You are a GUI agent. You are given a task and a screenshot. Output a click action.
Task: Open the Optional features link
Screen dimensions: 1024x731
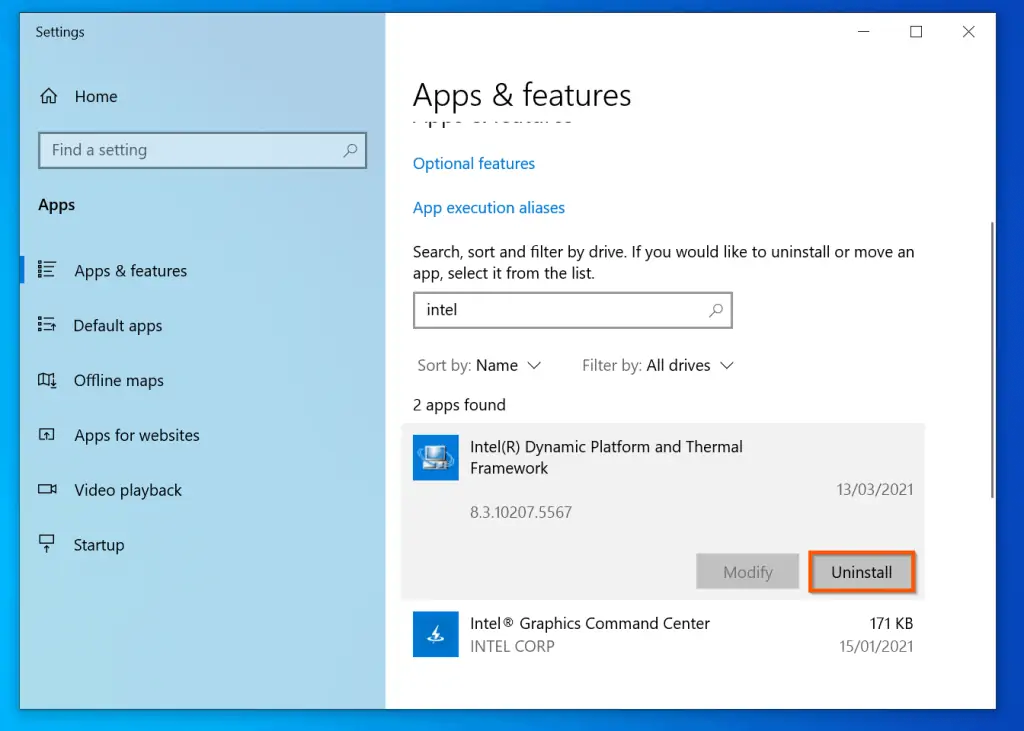coord(474,164)
